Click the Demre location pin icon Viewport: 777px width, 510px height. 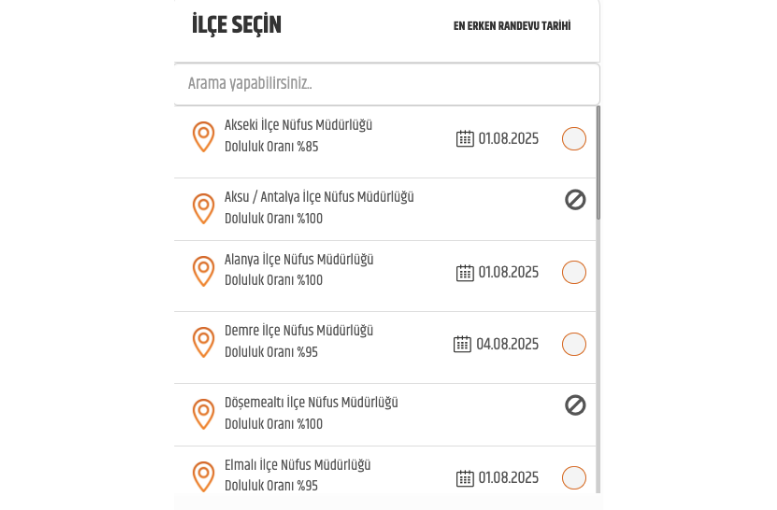pyautogui.click(x=203, y=342)
